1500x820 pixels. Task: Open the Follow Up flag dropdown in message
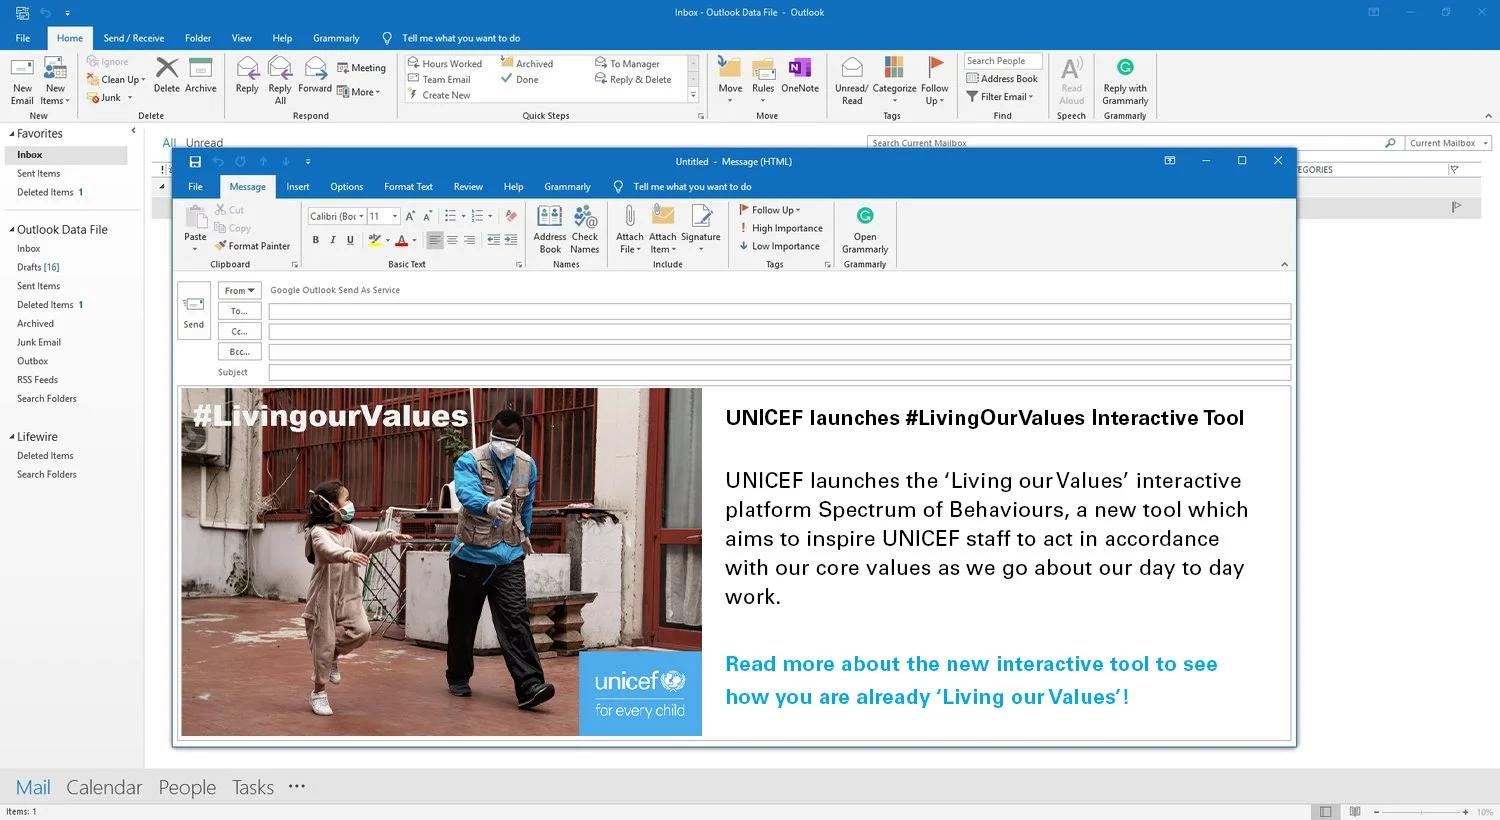[x=769, y=210]
